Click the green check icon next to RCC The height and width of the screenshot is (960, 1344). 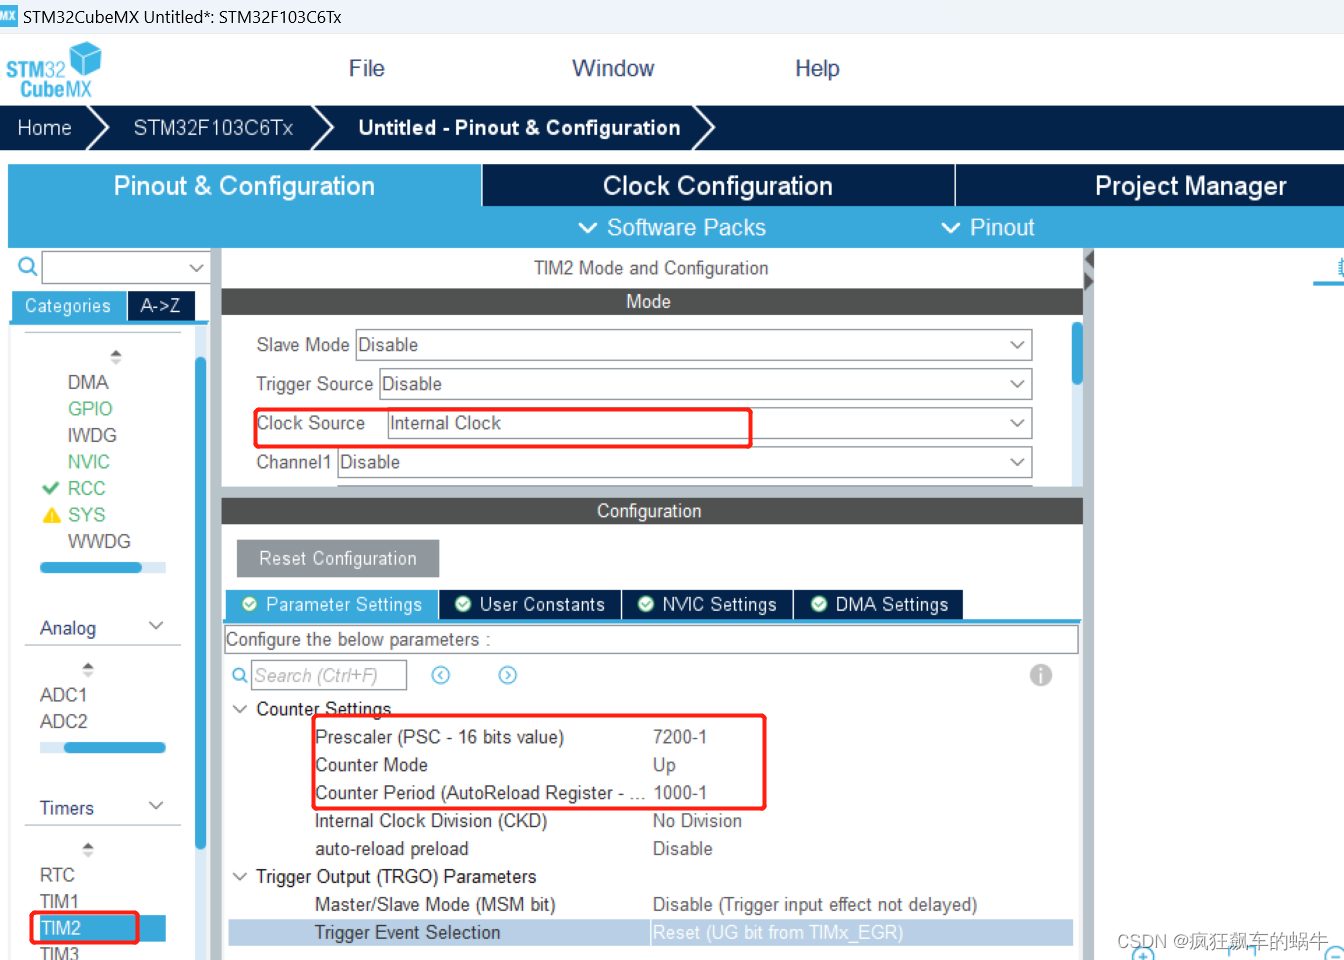click(51, 488)
